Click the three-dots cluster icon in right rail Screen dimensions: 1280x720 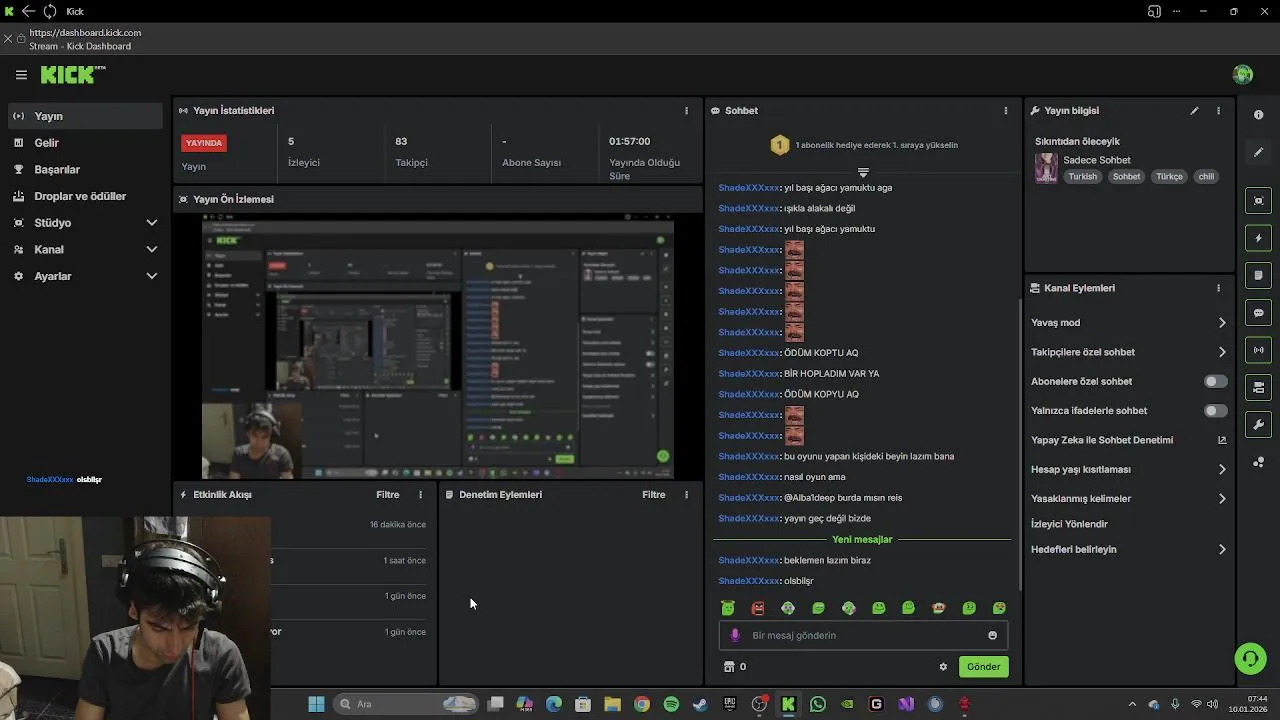(x=1259, y=462)
